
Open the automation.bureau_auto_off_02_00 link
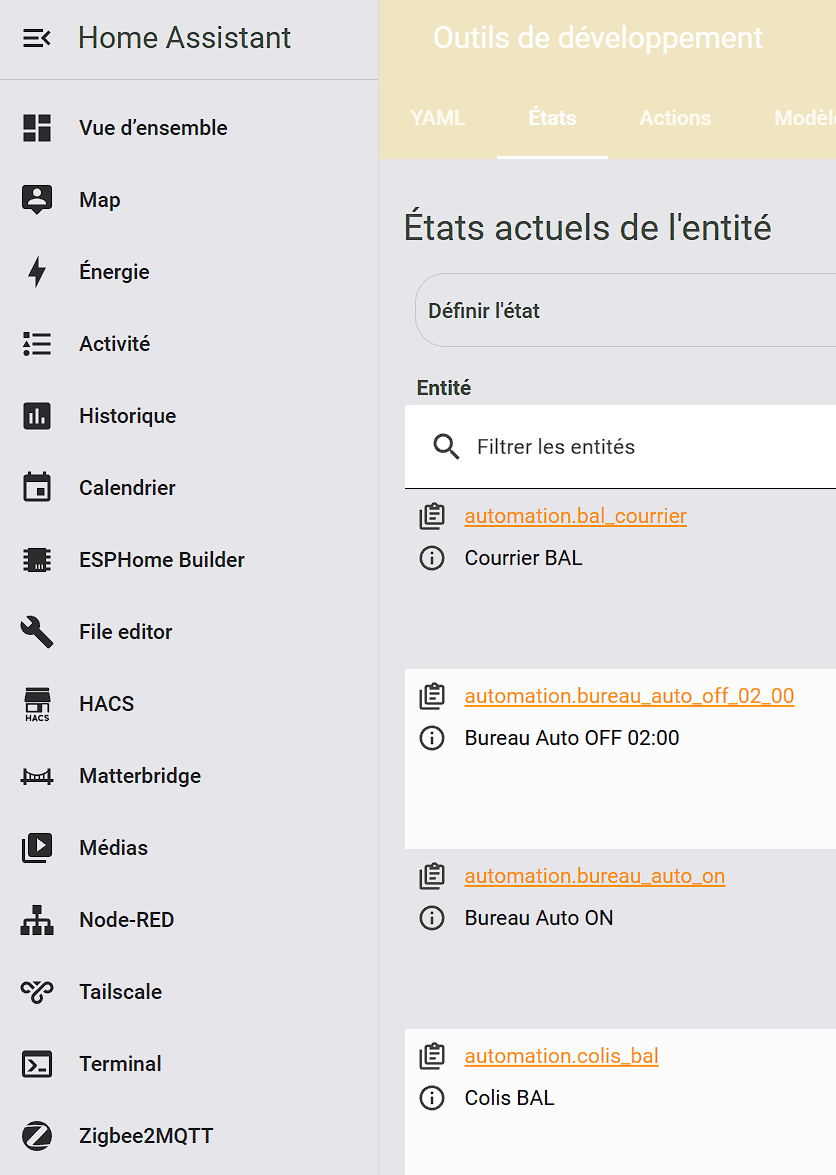click(x=629, y=696)
